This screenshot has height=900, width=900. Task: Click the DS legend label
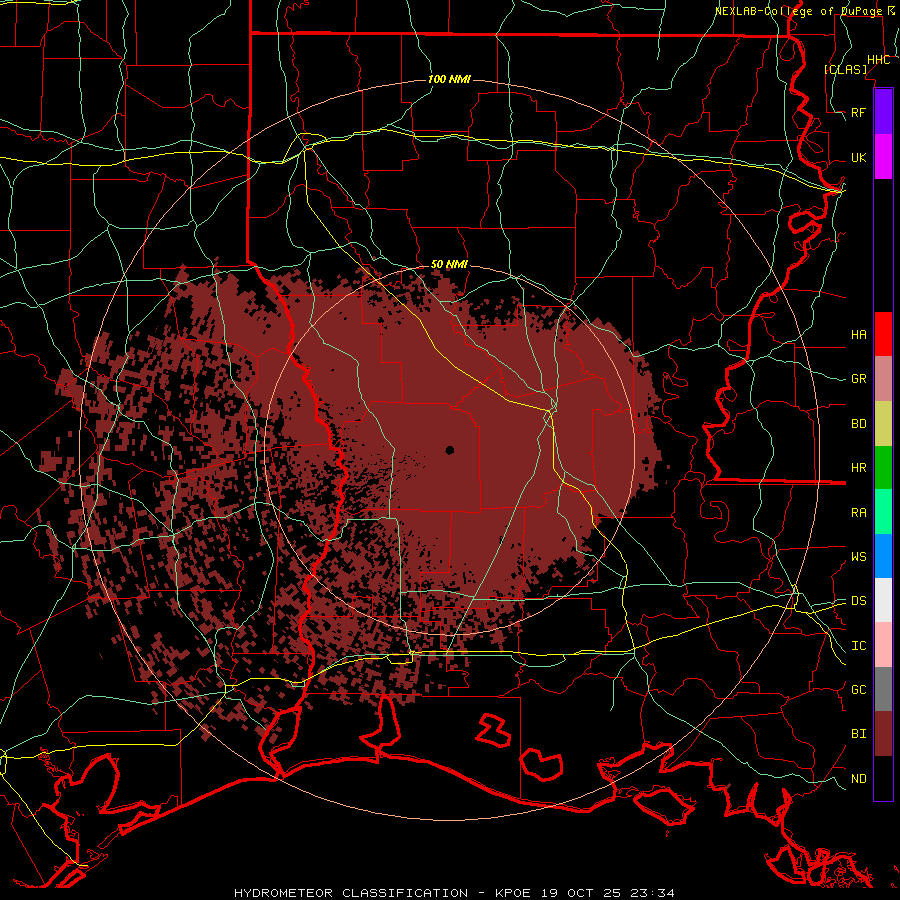[859, 601]
